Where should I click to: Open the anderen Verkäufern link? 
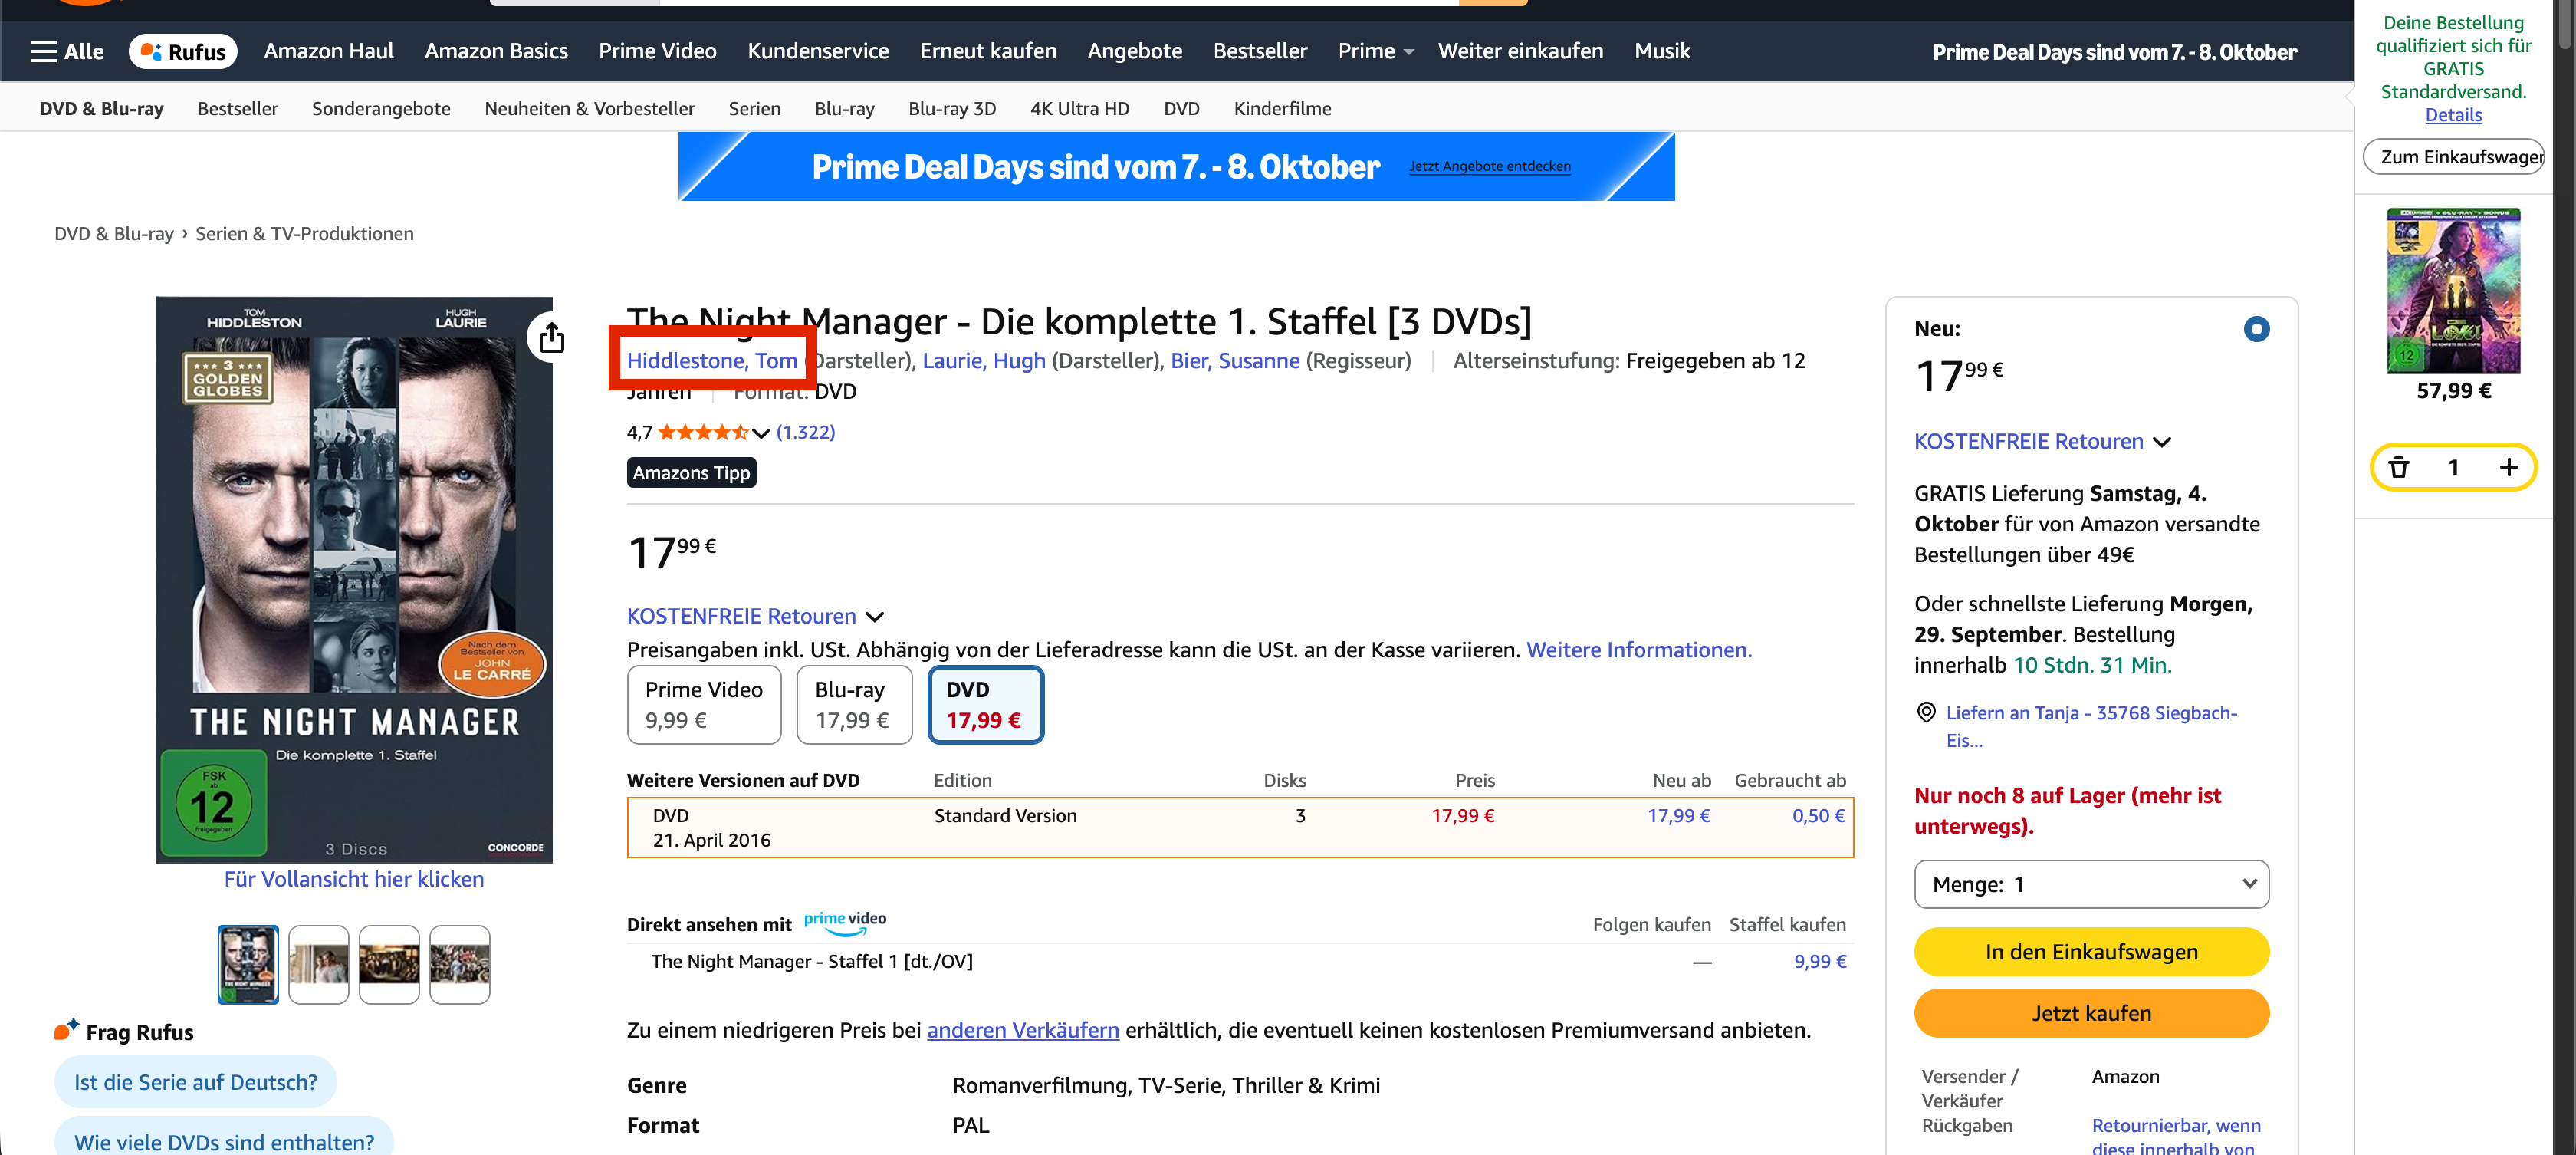pyautogui.click(x=1022, y=1030)
